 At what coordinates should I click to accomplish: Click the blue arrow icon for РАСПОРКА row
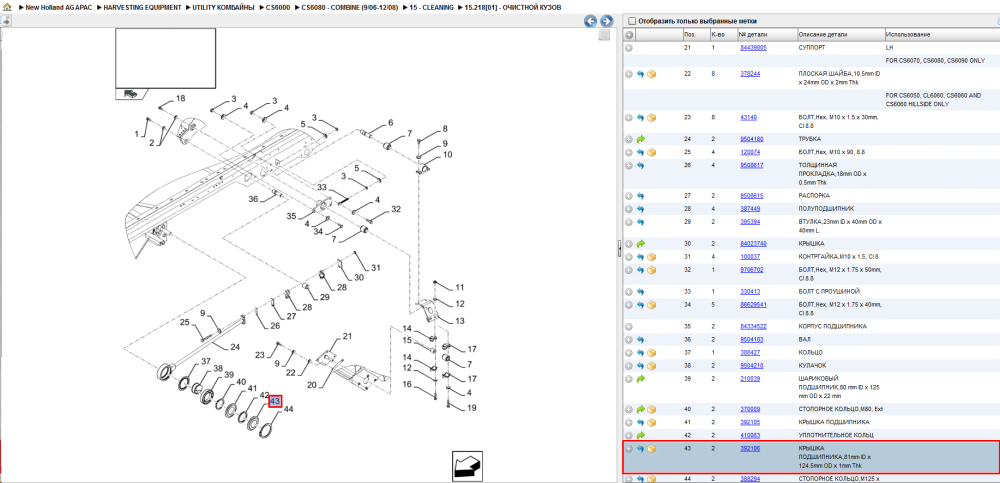click(x=640, y=196)
